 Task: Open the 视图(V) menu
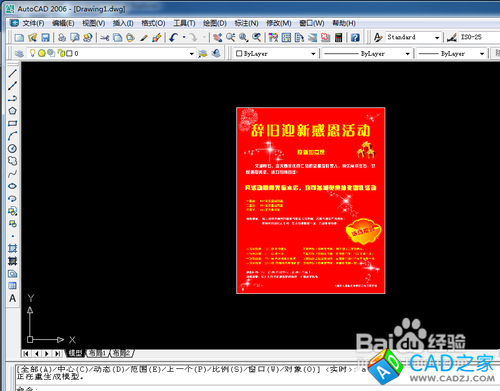[94, 23]
